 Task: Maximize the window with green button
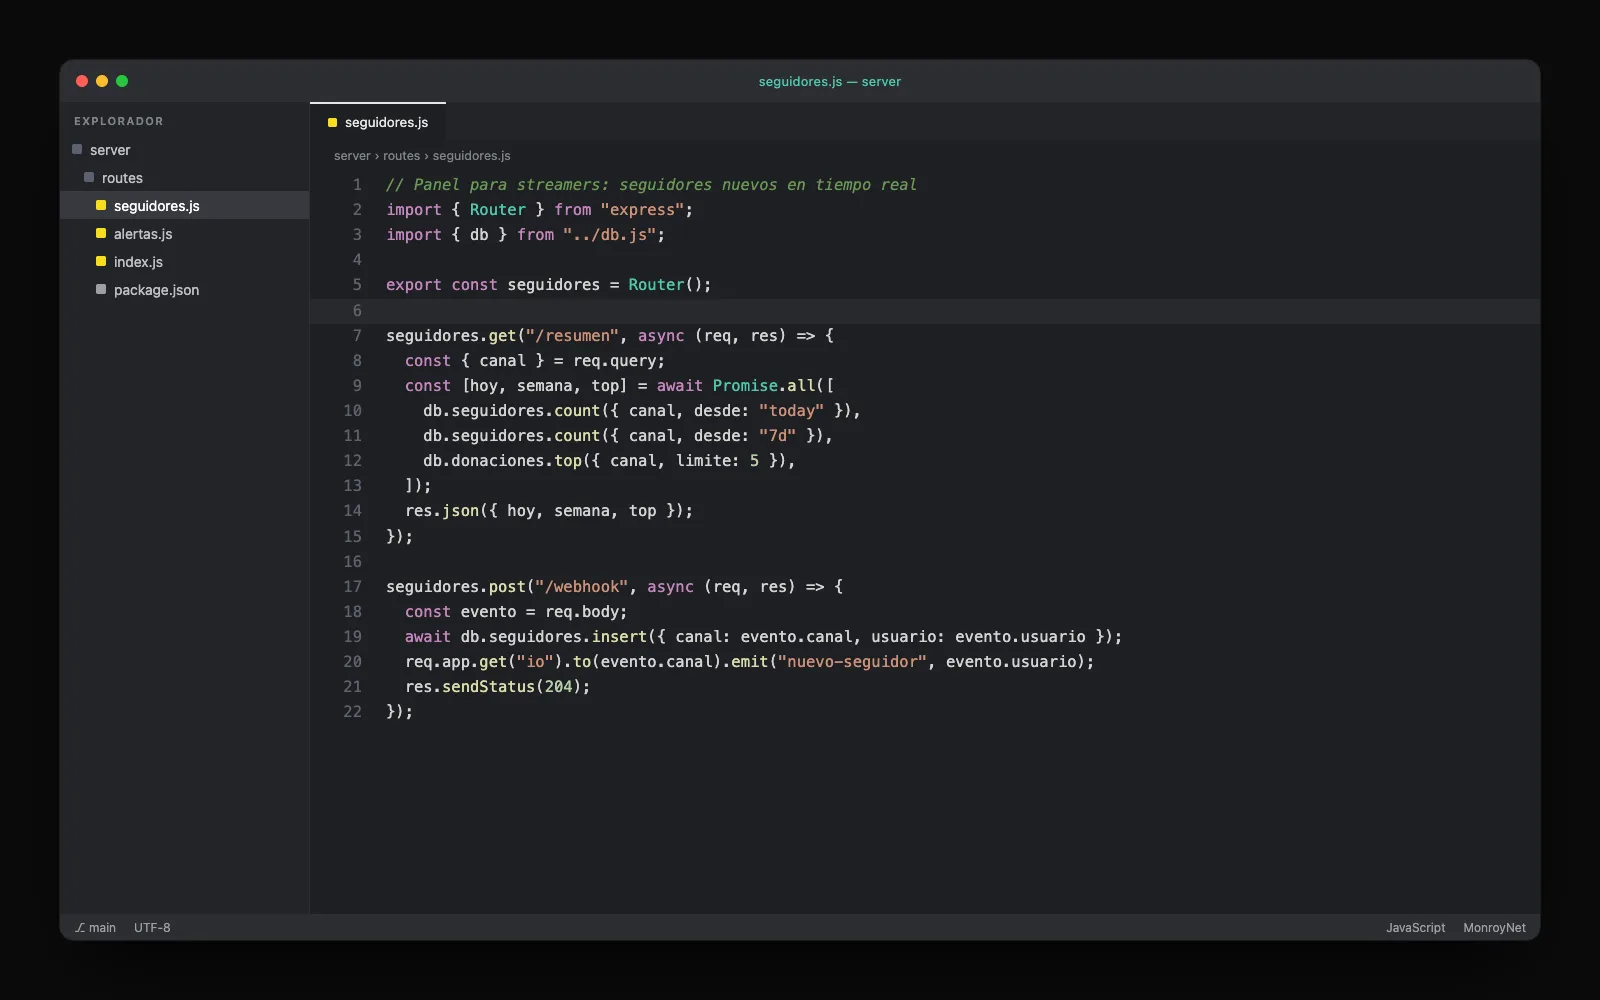pos(122,81)
